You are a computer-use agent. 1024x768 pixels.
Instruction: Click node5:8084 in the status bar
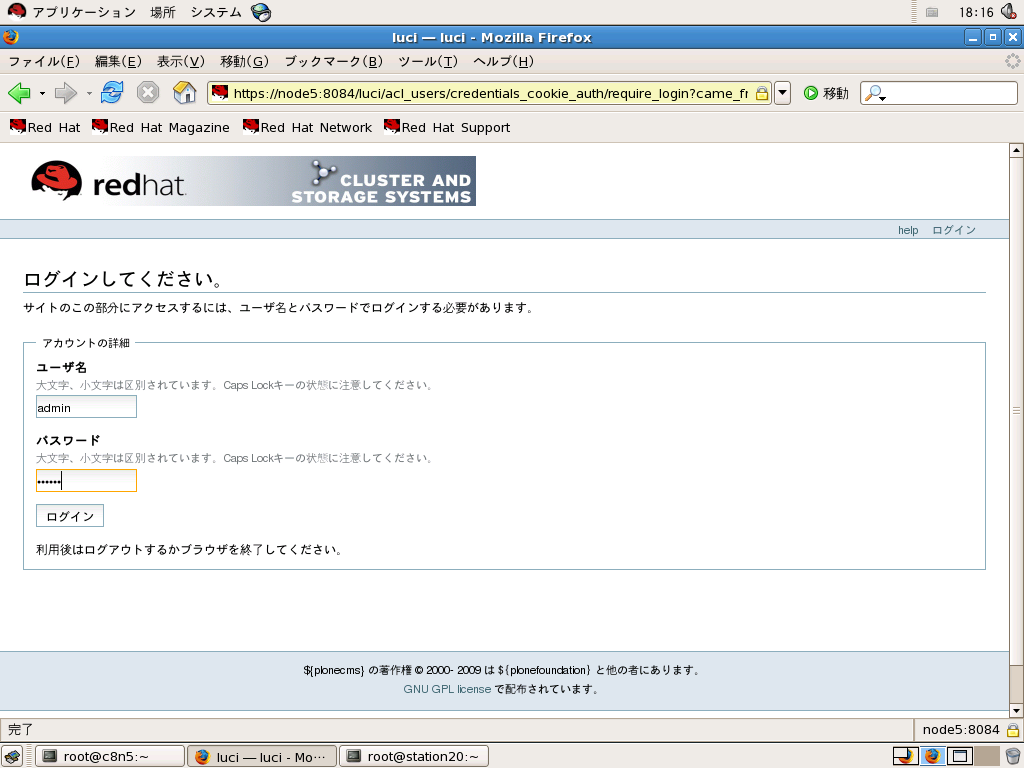click(x=961, y=729)
